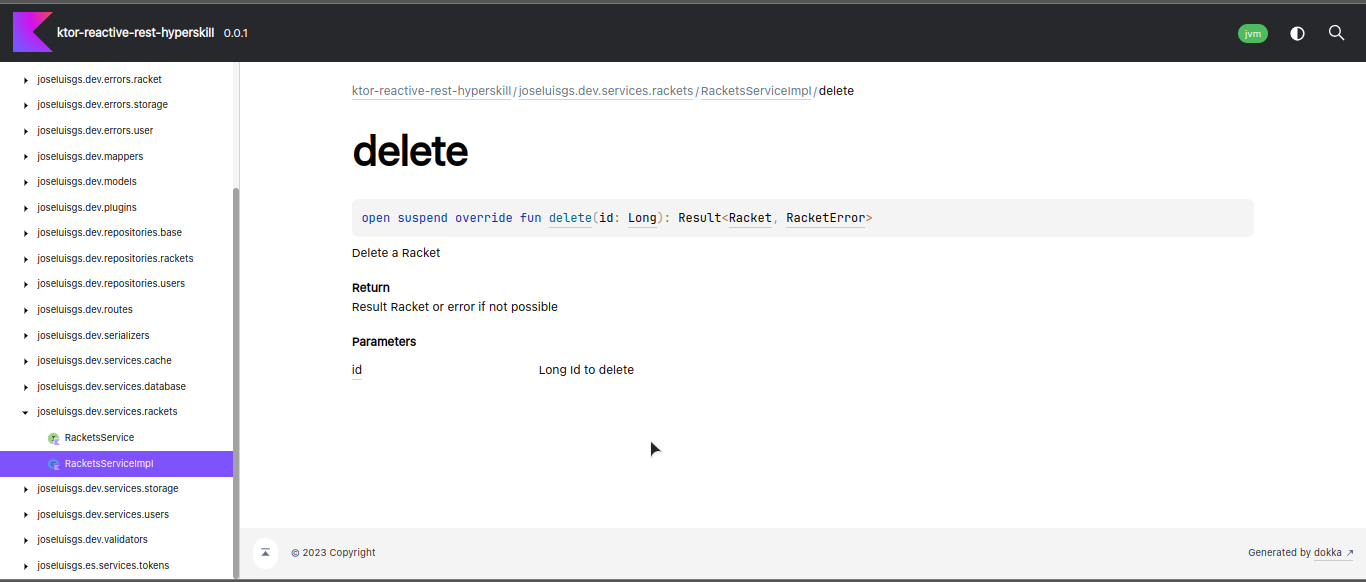Viewport: 1366px width, 582px height.
Task: Open joseluisgs.dev.repositories.users in sidebar
Action: point(111,284)
